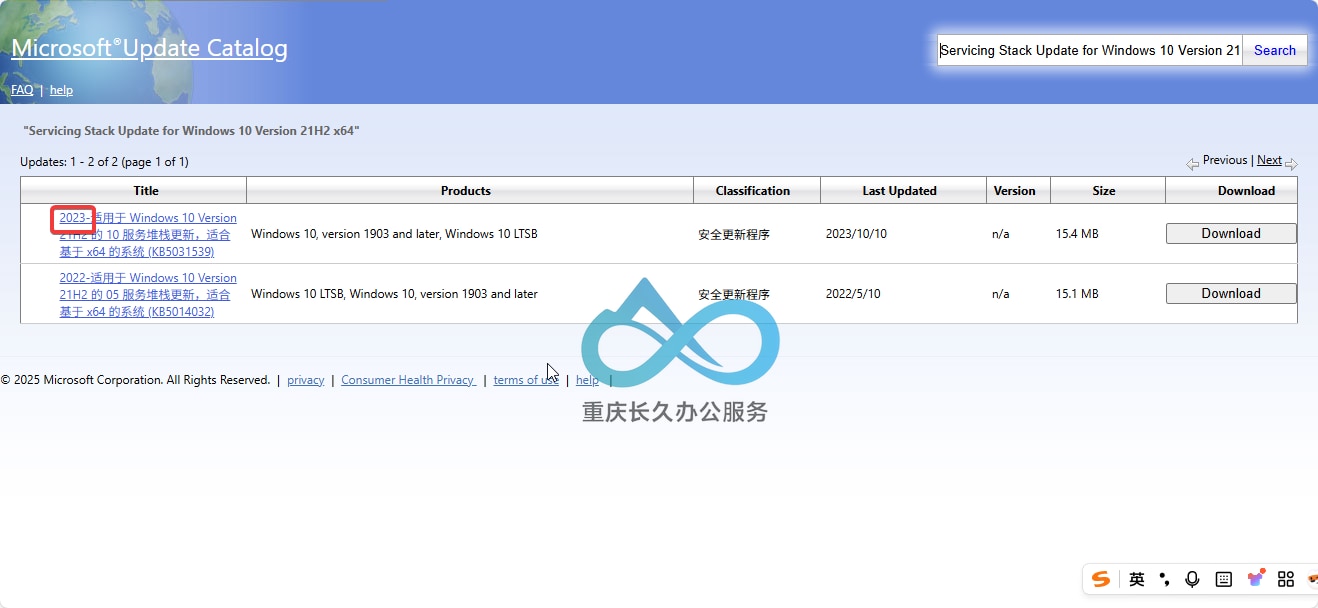The width and height of the screenshot is (1318, 608).
Task: Open the privacy link in the footer
Action: 305,380
